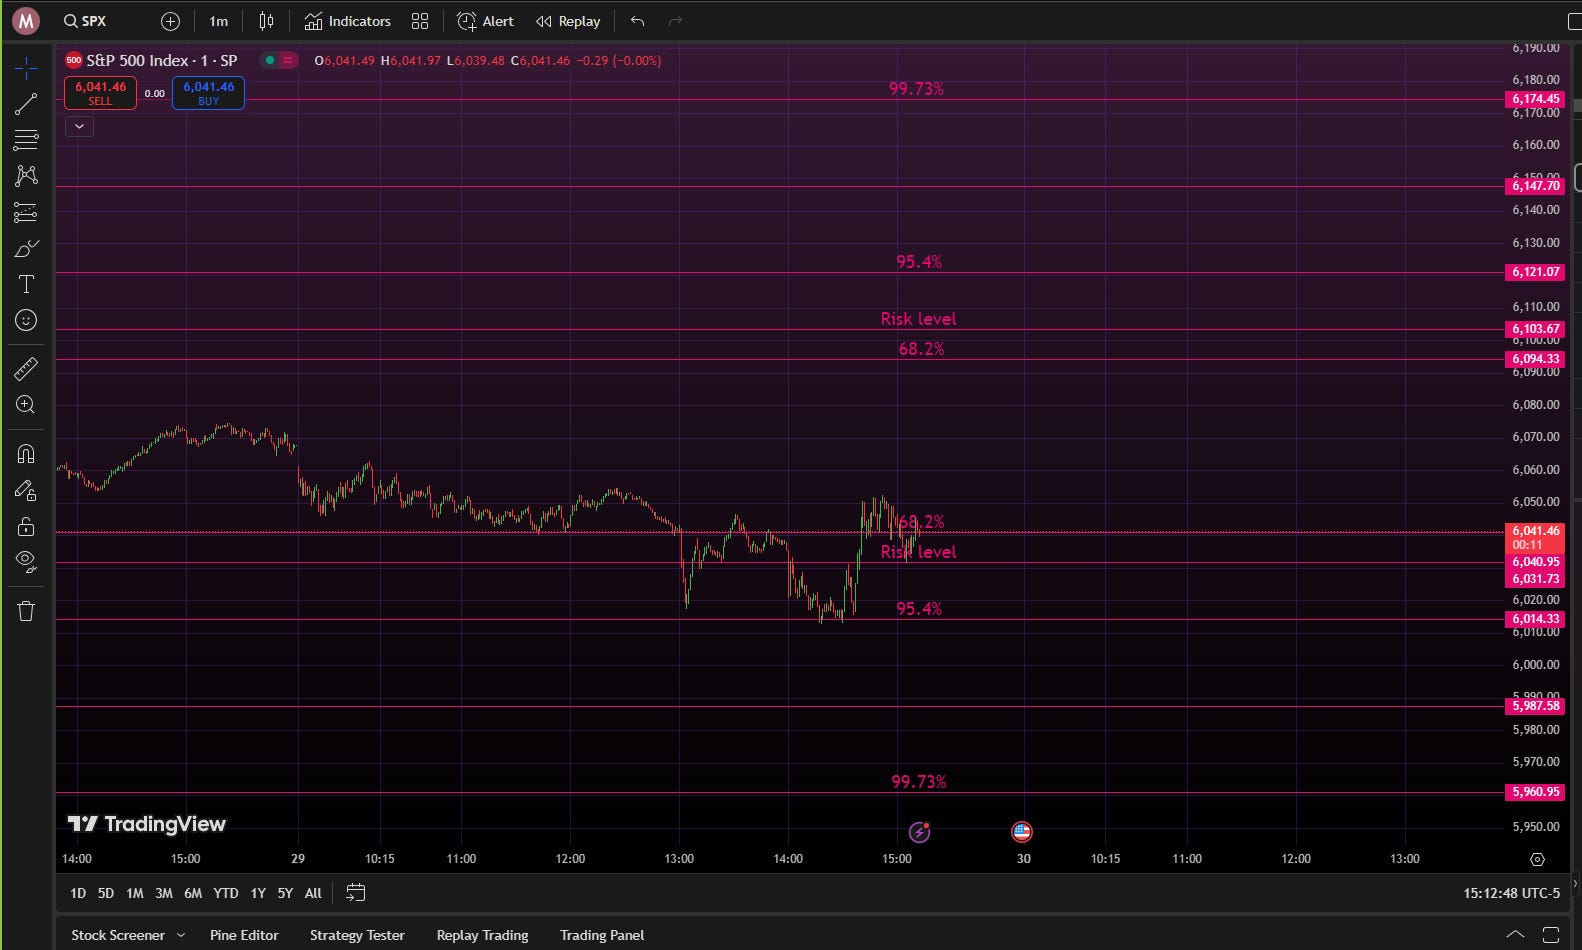The width and height of the screenshot is (1582, 950).
Task: Toggle lock all drawing tools
Action: click(x=26, y=526)
